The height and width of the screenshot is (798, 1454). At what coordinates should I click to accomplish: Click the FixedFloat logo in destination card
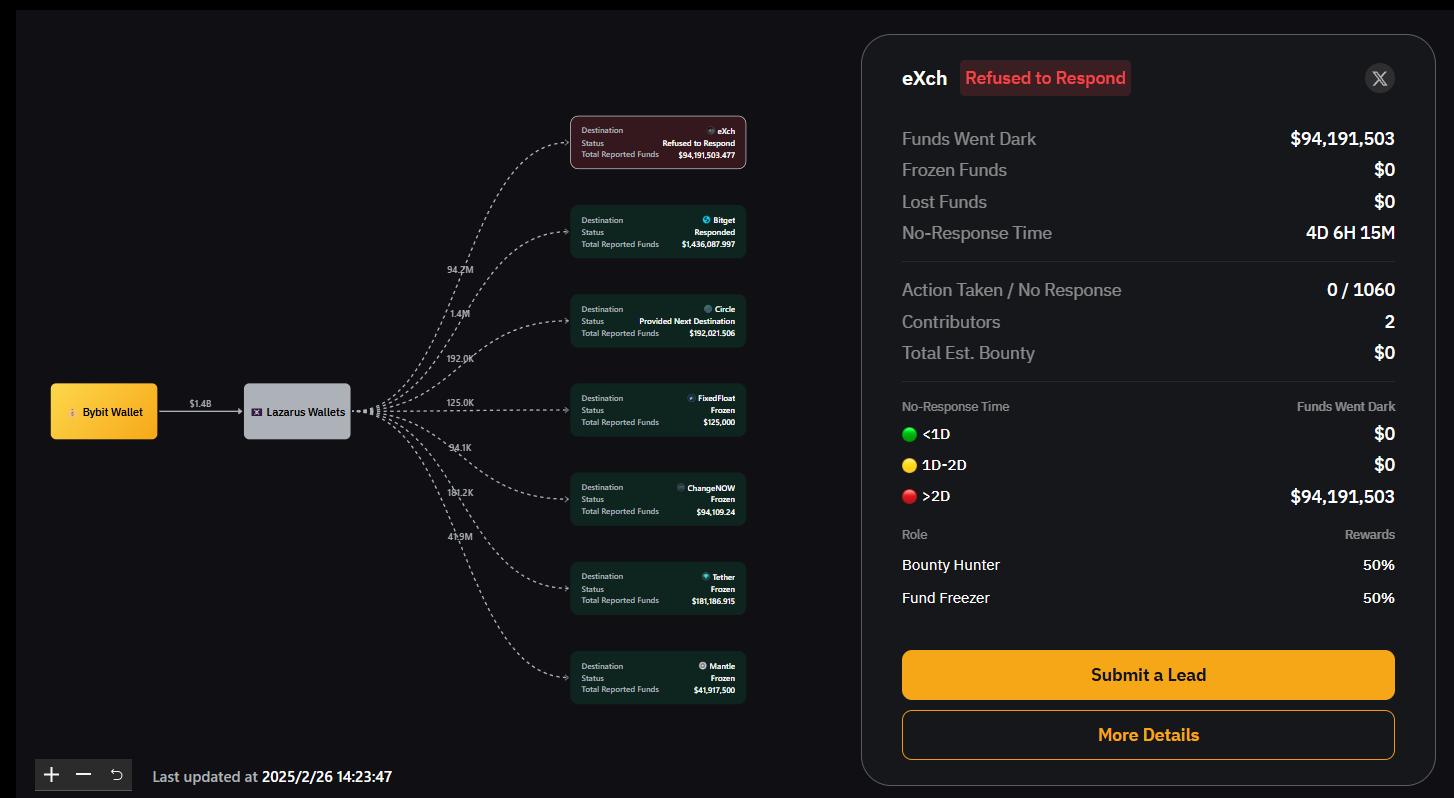click(x=691, y=398)
